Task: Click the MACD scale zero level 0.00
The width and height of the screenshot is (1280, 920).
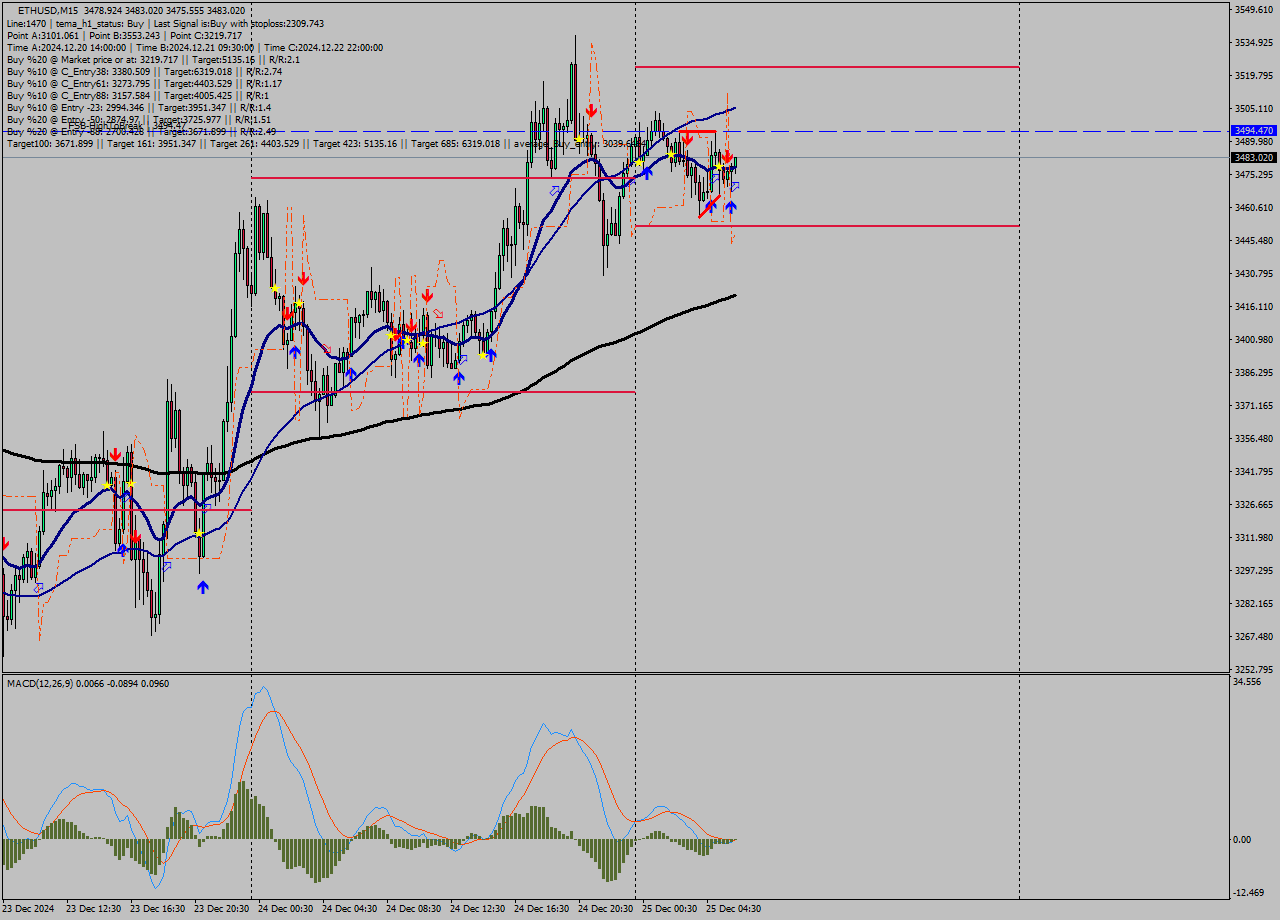Action: click(x=1243, y=839)
